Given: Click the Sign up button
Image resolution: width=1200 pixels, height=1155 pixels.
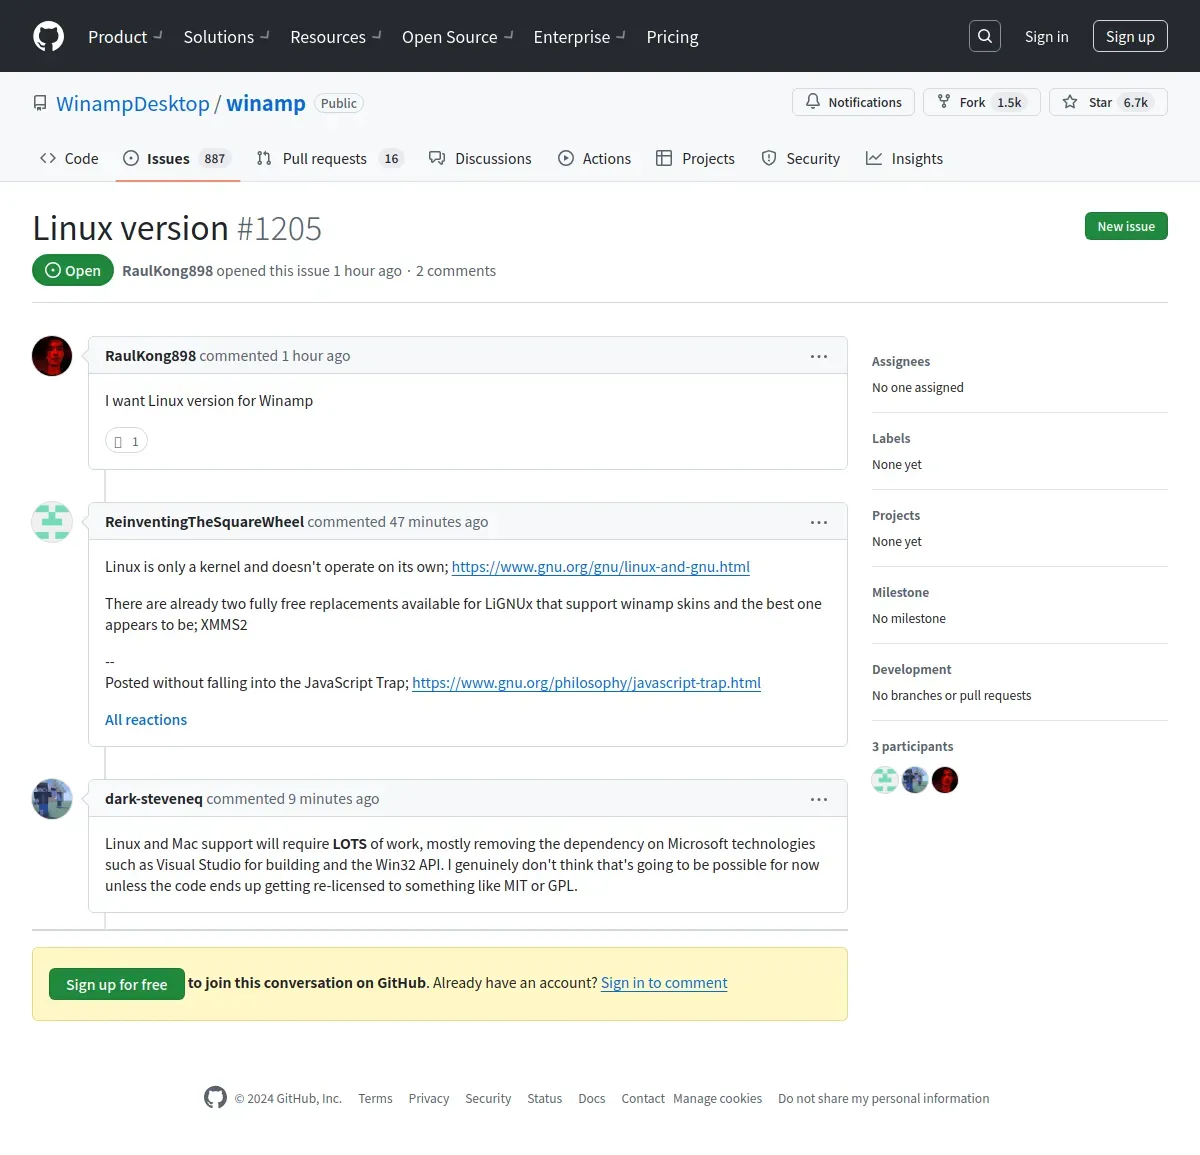Looking at the screenshot, I should (1130, 36).
